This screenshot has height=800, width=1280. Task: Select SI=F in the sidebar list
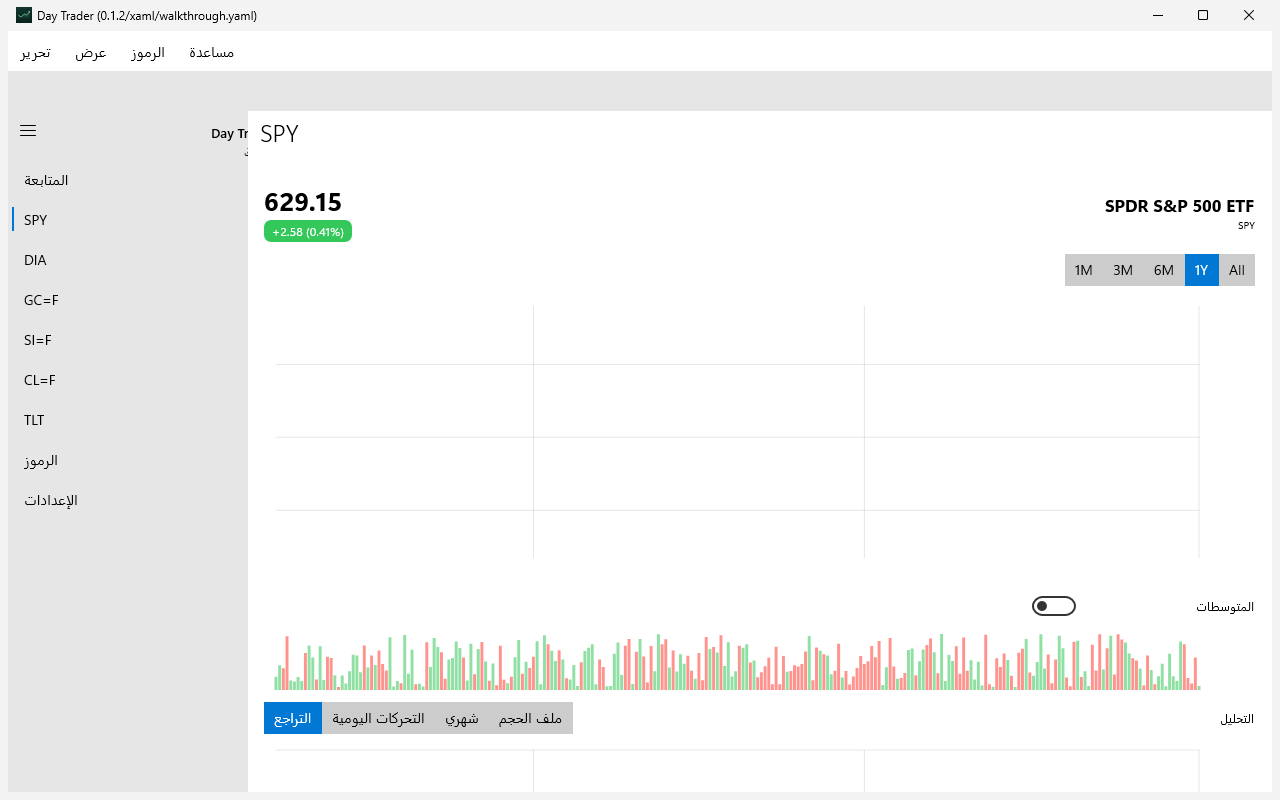[128, 340]
